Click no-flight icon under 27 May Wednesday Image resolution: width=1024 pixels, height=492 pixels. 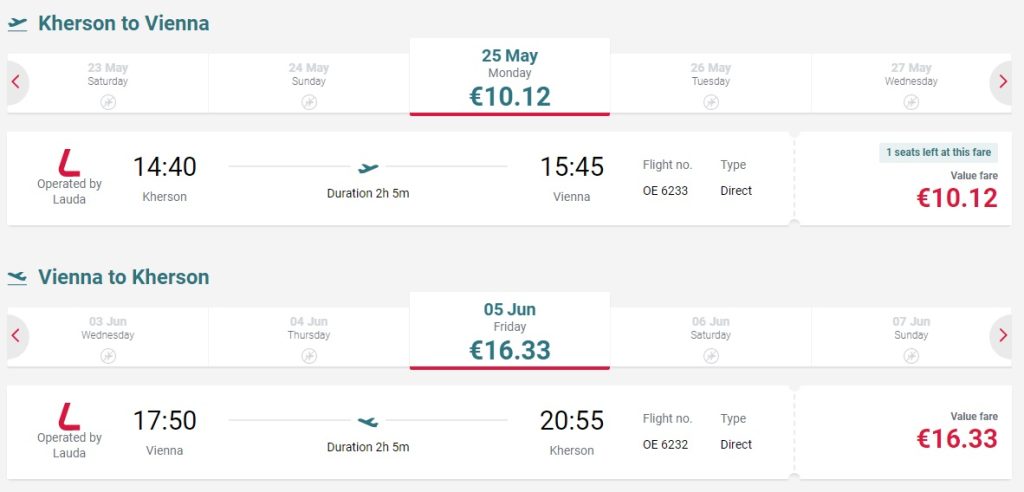pyautogui.click(x=911, y=102)
